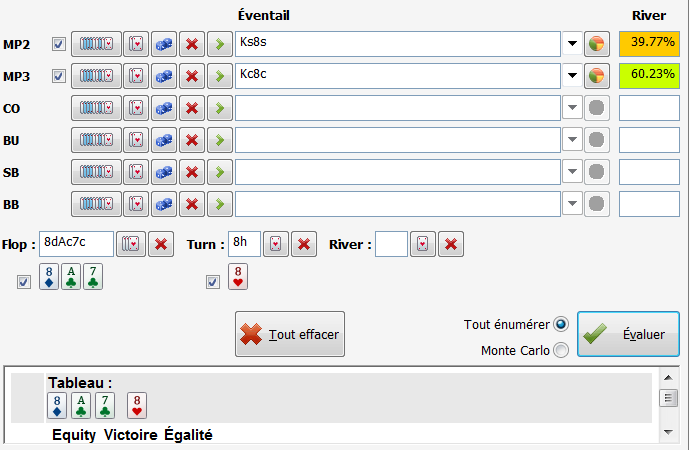This screenshot has height=450, width=693.
Task: Uncheck the MP2 player checkbox
Action: click(58, 44)
